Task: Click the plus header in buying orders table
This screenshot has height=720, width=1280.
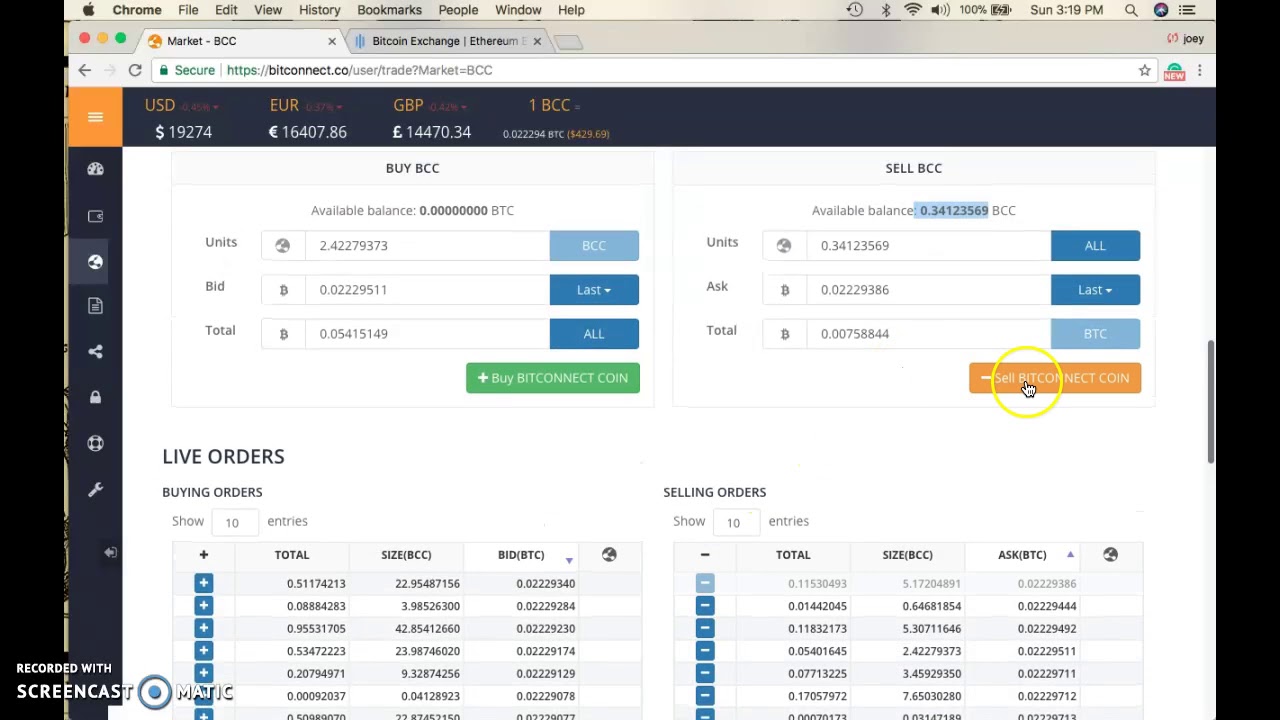Action: click(x=203, y=555)
